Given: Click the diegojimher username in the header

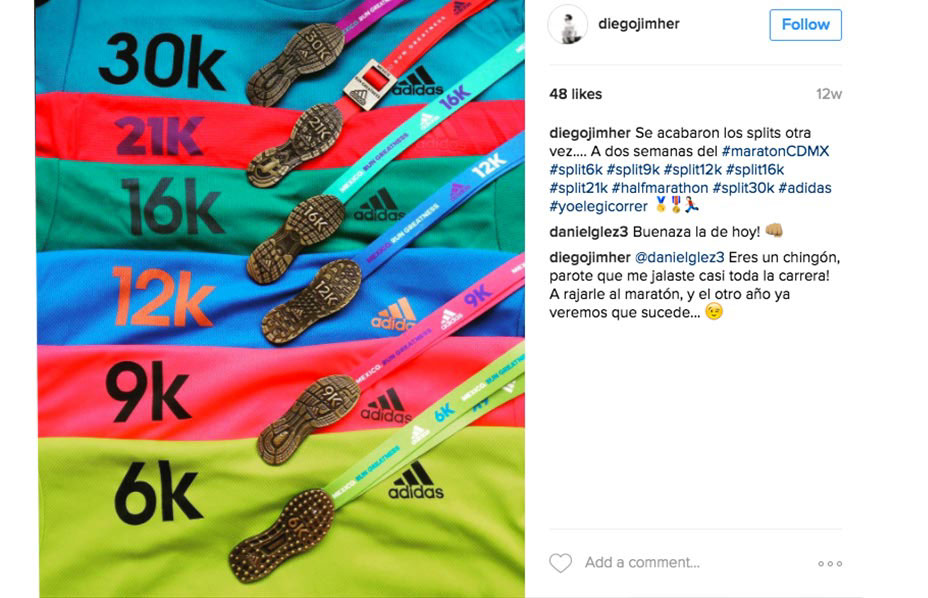Looking at the screenshot, I should click(x=639, y=24).
